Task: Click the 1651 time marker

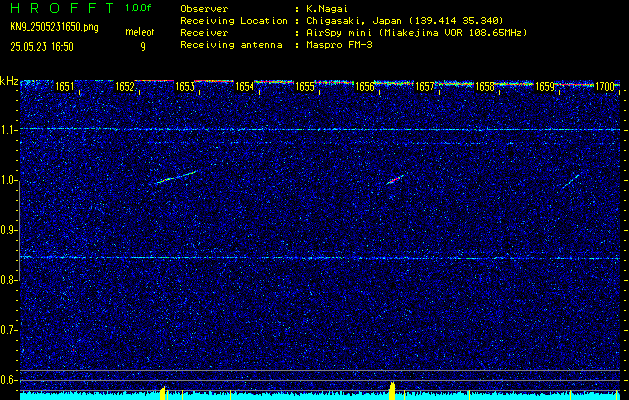Action: [x=64, y=87]
